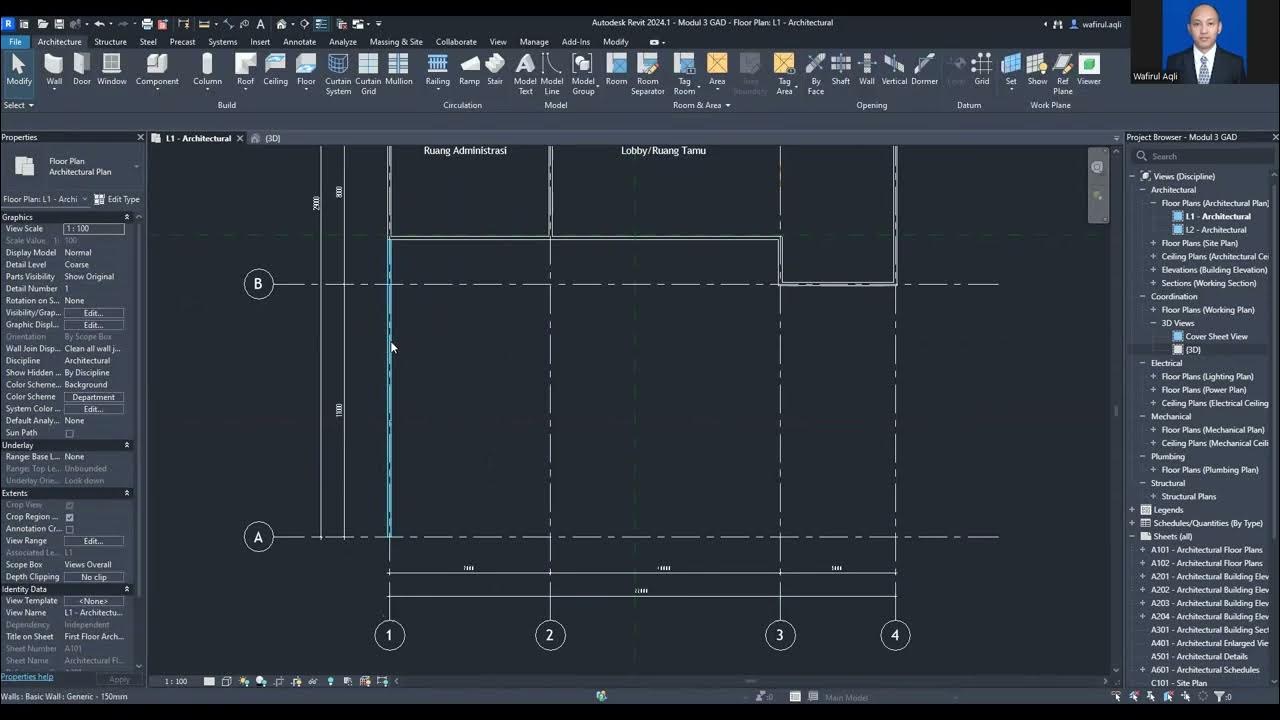Open the Ref Plane tool
This screenshot has width=1280, height=720.
tap(1062, 74)
